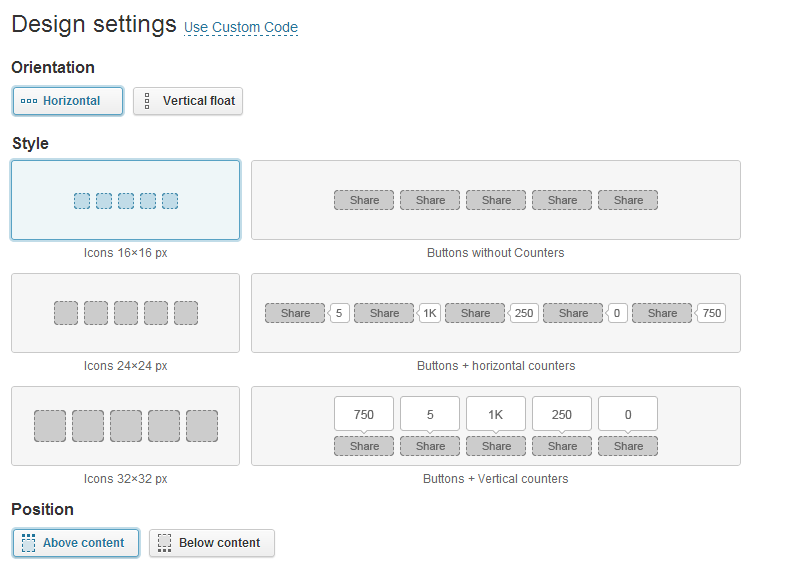
Task: Click first small icon in 16×16 preview
Action: click(82, 201)
